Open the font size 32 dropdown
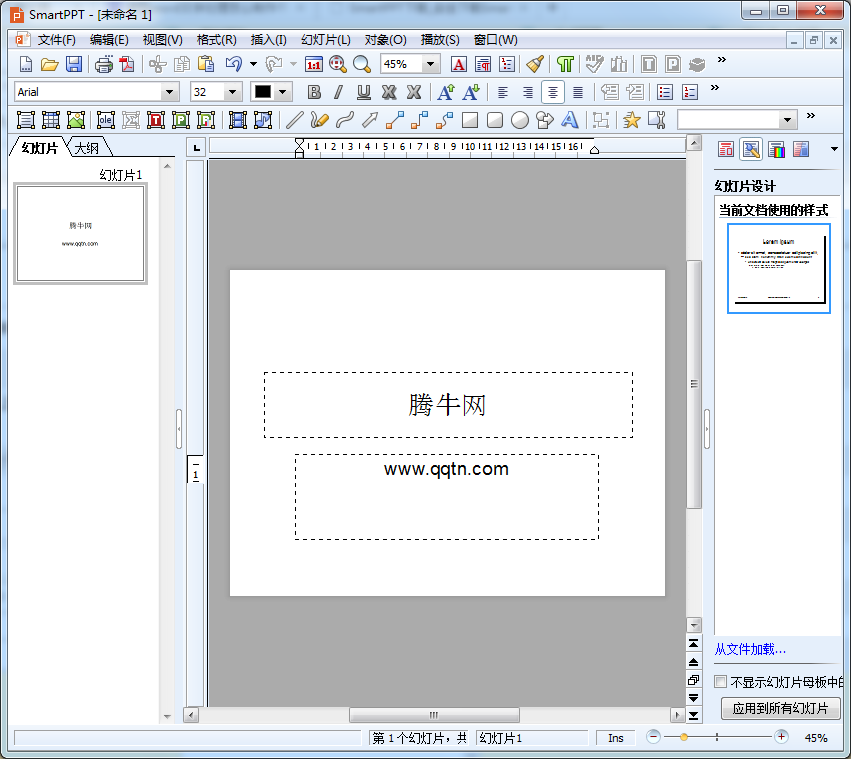Viewport: 851px width, 759px height. pyautogui.click(x=233, y=92)
